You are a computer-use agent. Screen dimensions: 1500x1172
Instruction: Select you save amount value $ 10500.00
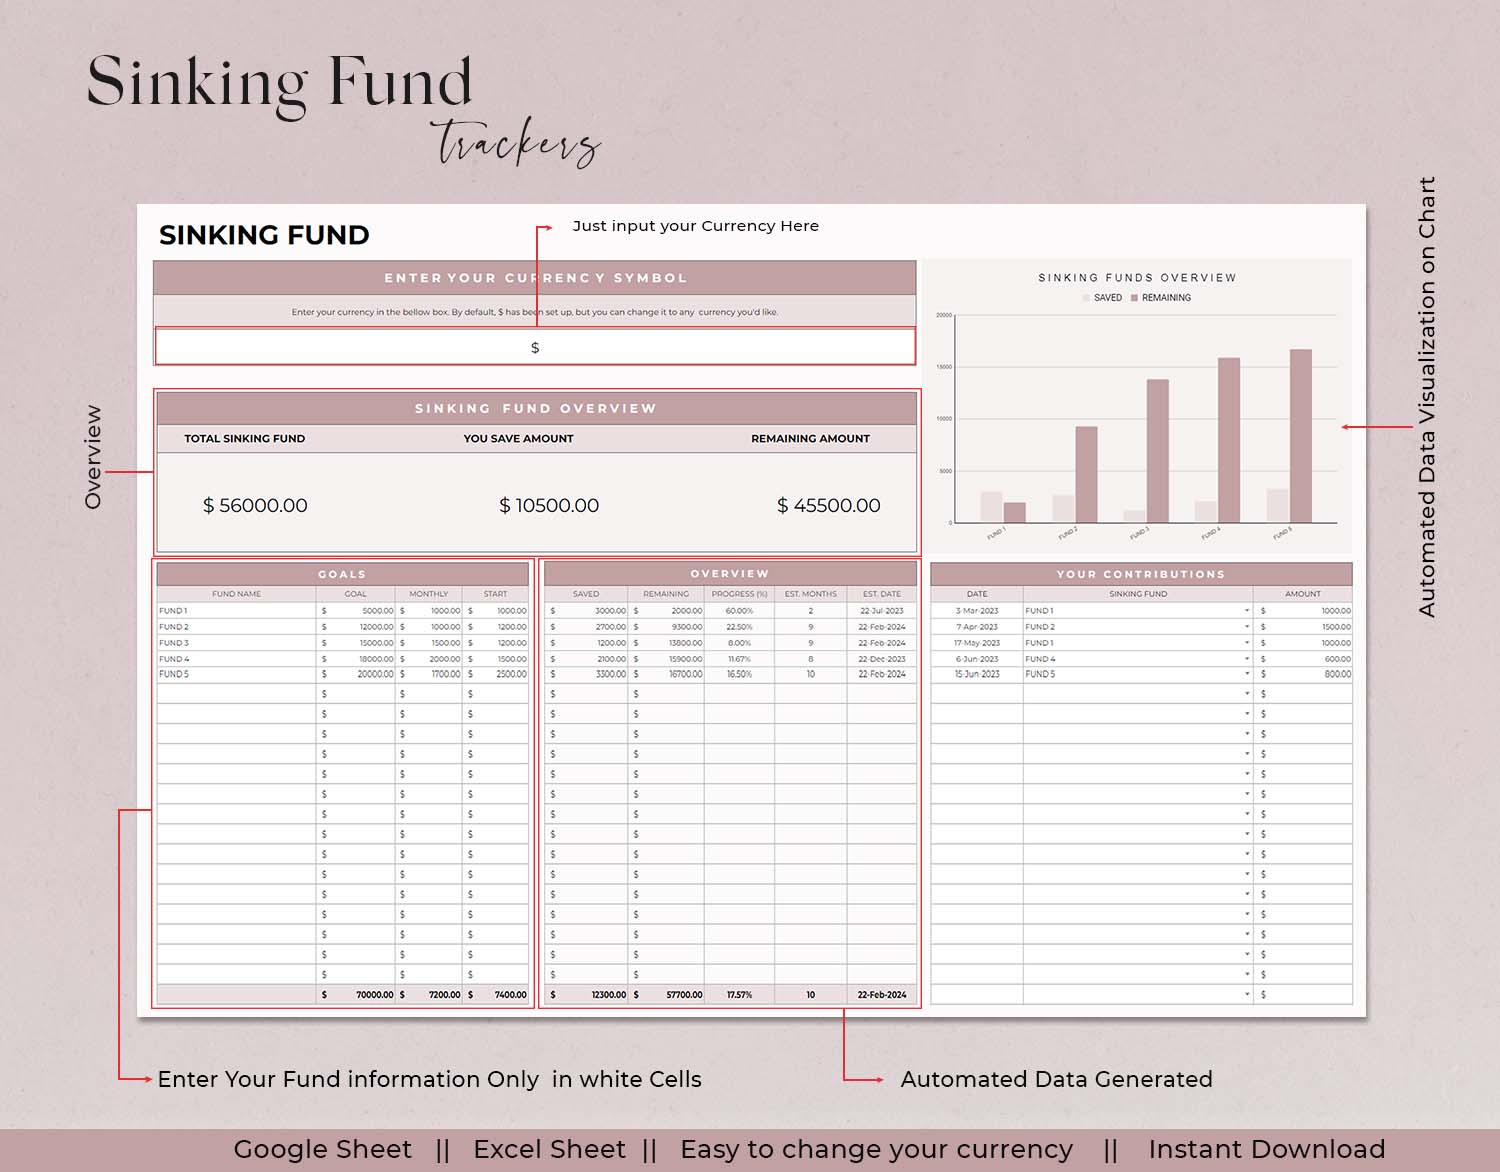(x=549, y=506)
